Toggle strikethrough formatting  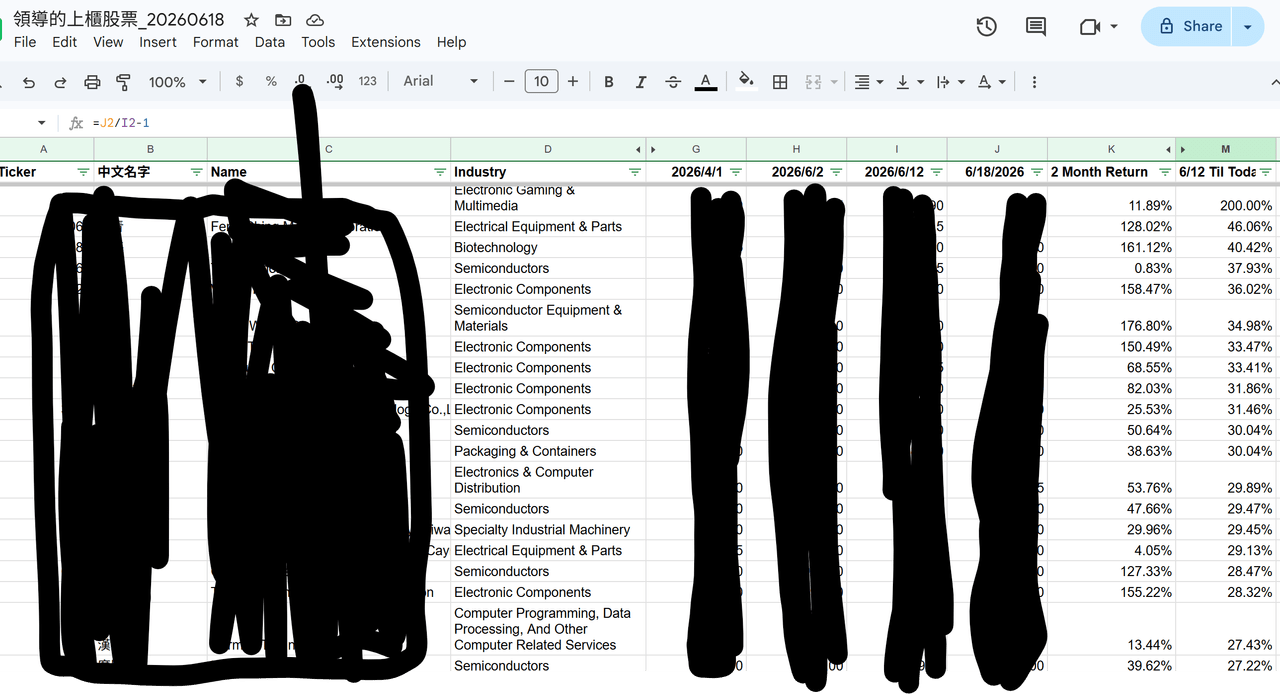[x=673, y=82]
